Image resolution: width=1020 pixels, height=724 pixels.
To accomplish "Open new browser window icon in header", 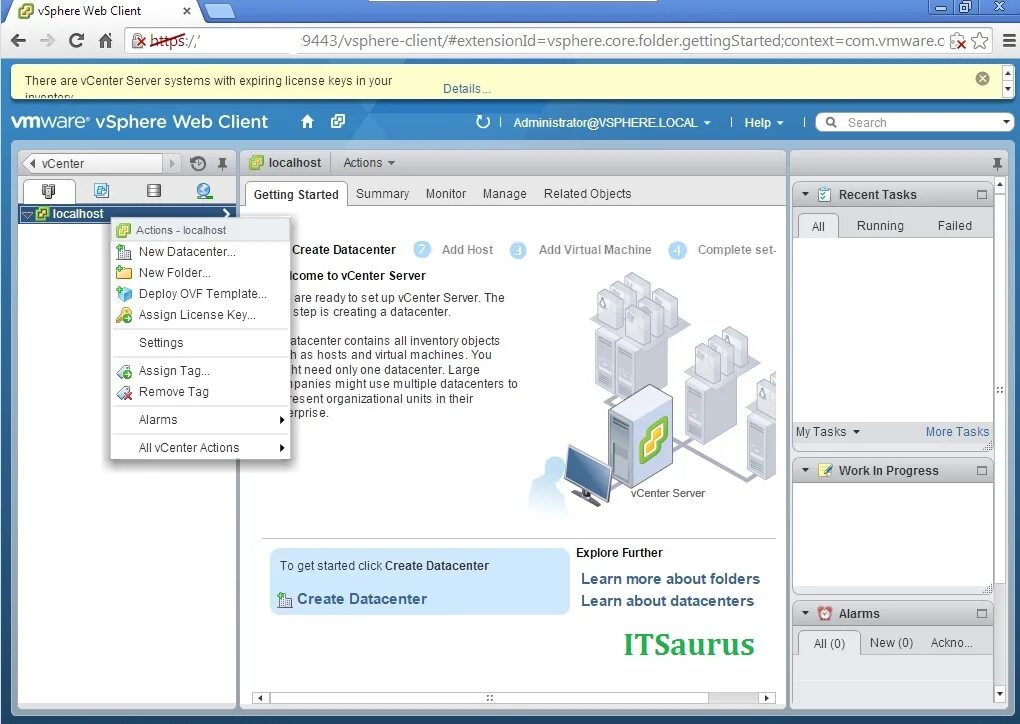I will (x=338, y=122).
